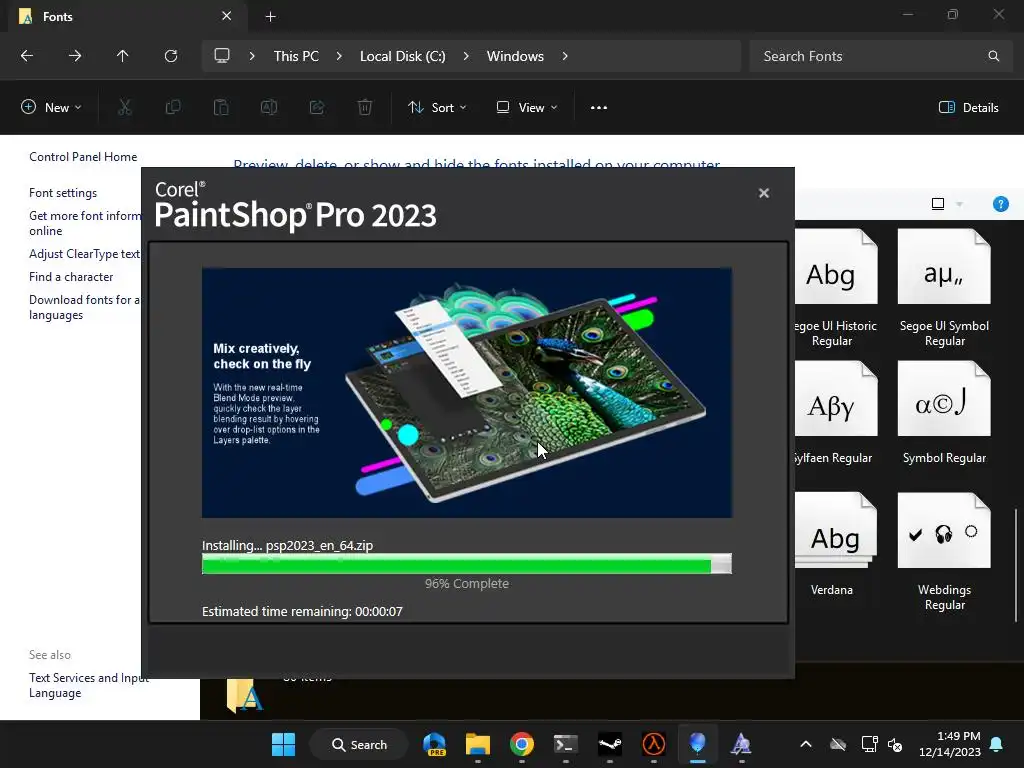Show hidden system tray icons
The height and width of the screenshot is (768, 1024).
point(806,744)
